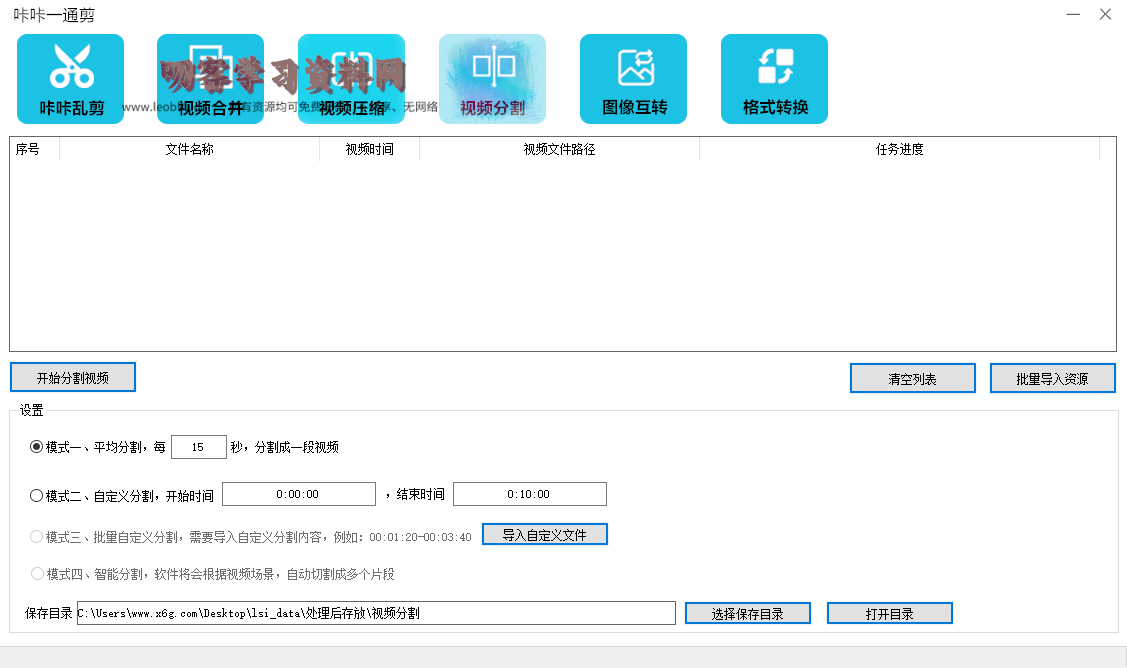1127x668 pixels.
Task: Click the 结束时间 end time field
Action: coord(529,494)
